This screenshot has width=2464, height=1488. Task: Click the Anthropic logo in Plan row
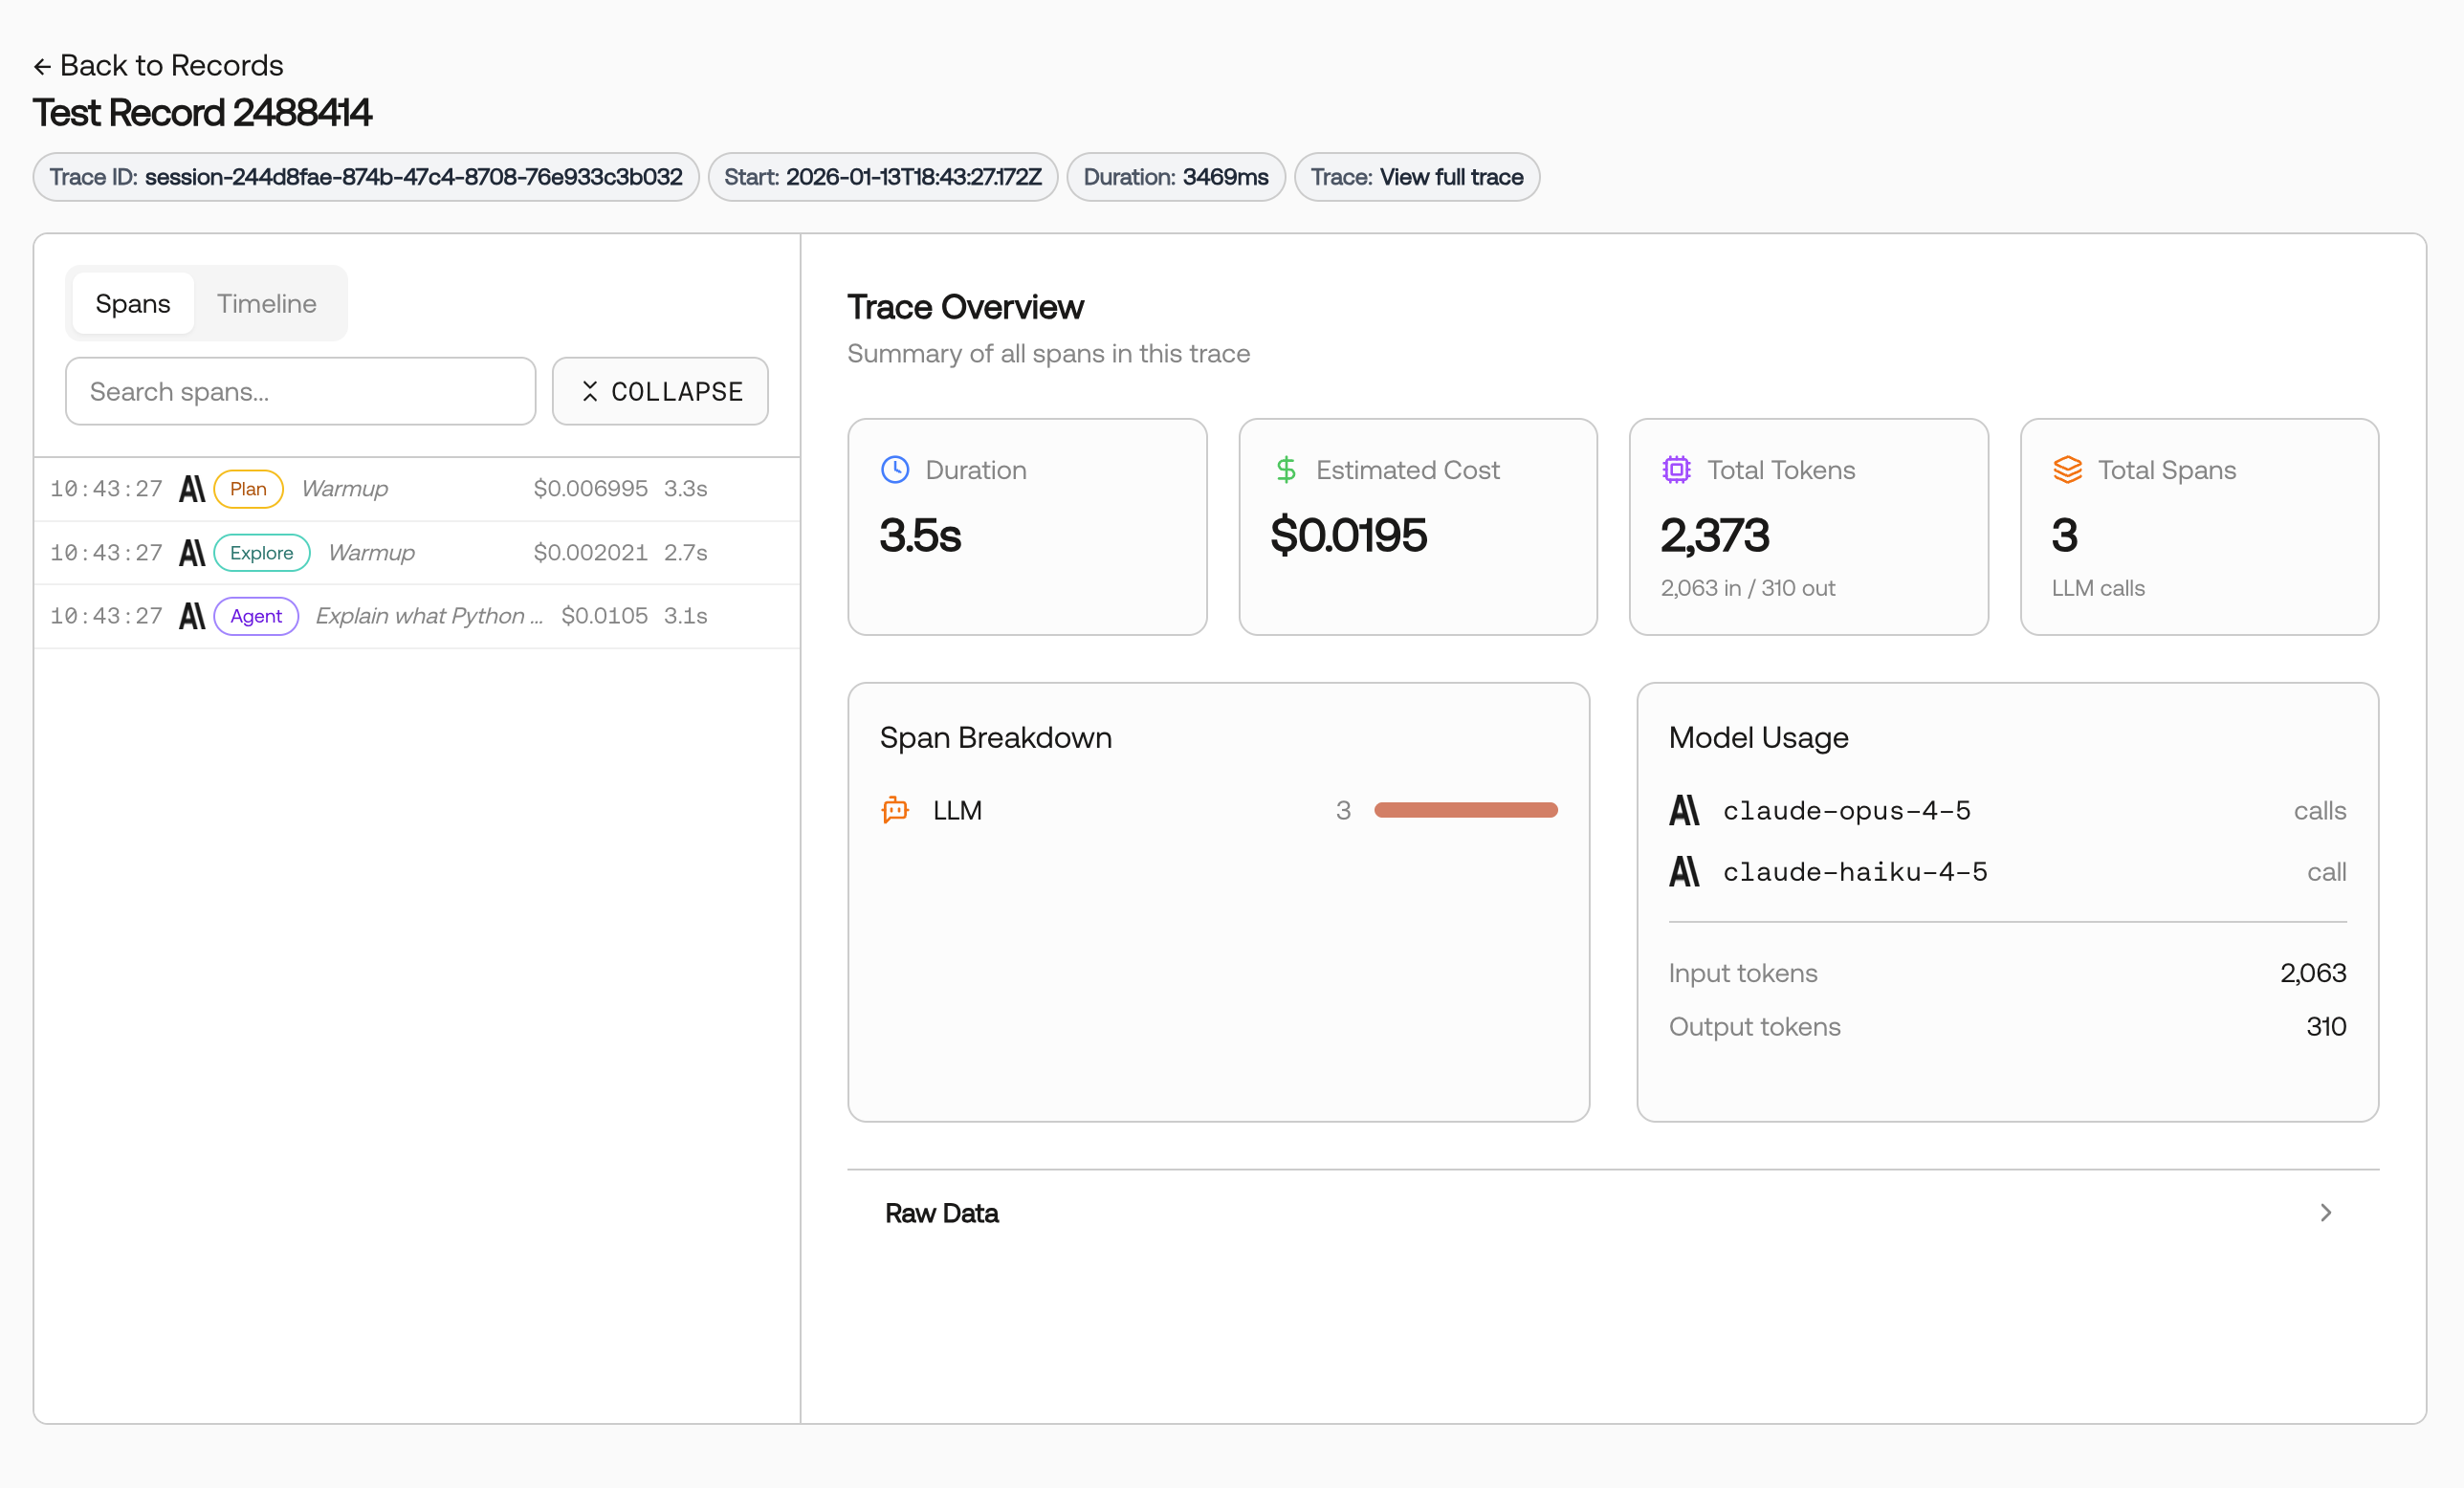pos(192,489)
